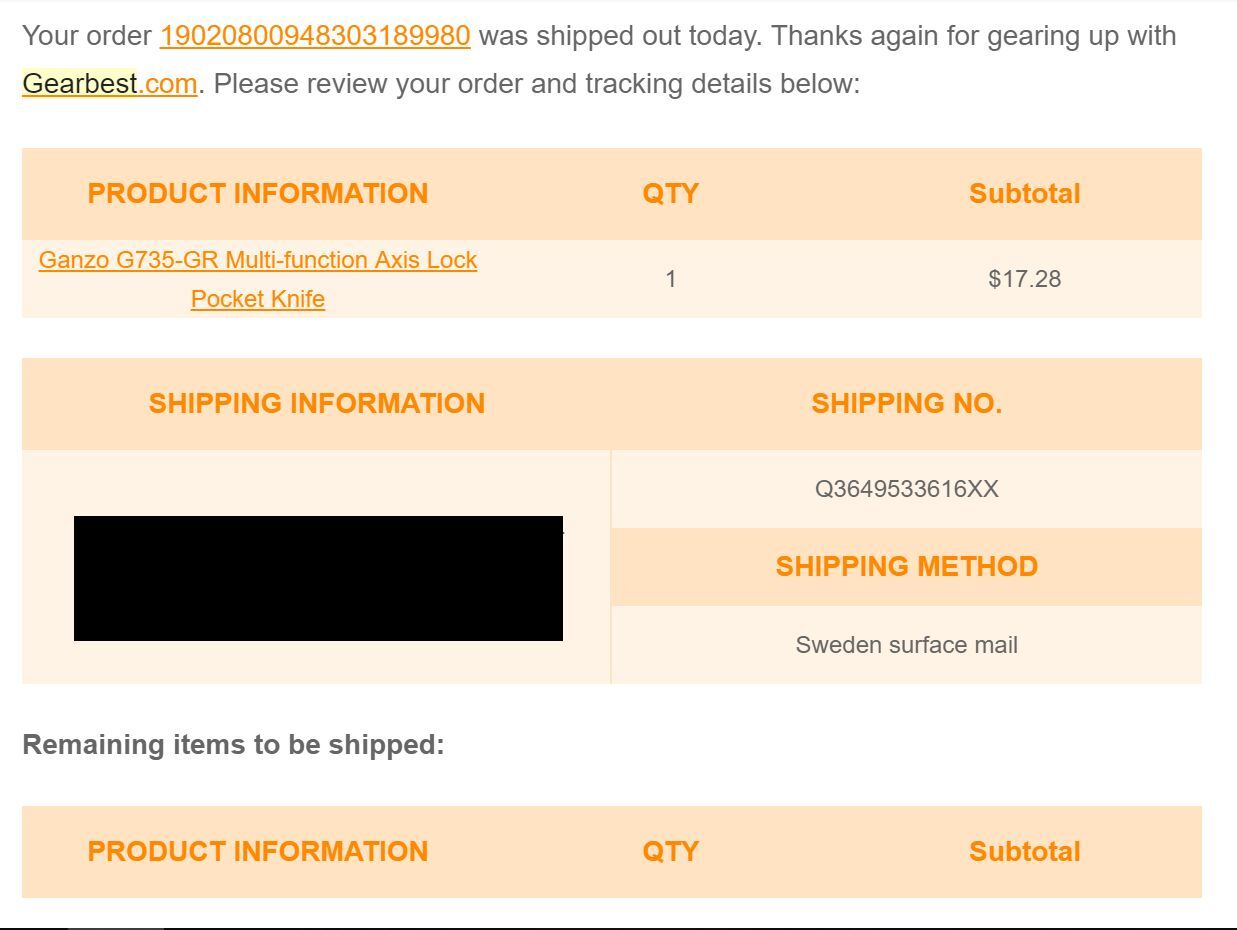Click the first table's PRODUCT INFORMATION header
The height and width of the screenshot is (930, 1237).
tap(258, 193)
